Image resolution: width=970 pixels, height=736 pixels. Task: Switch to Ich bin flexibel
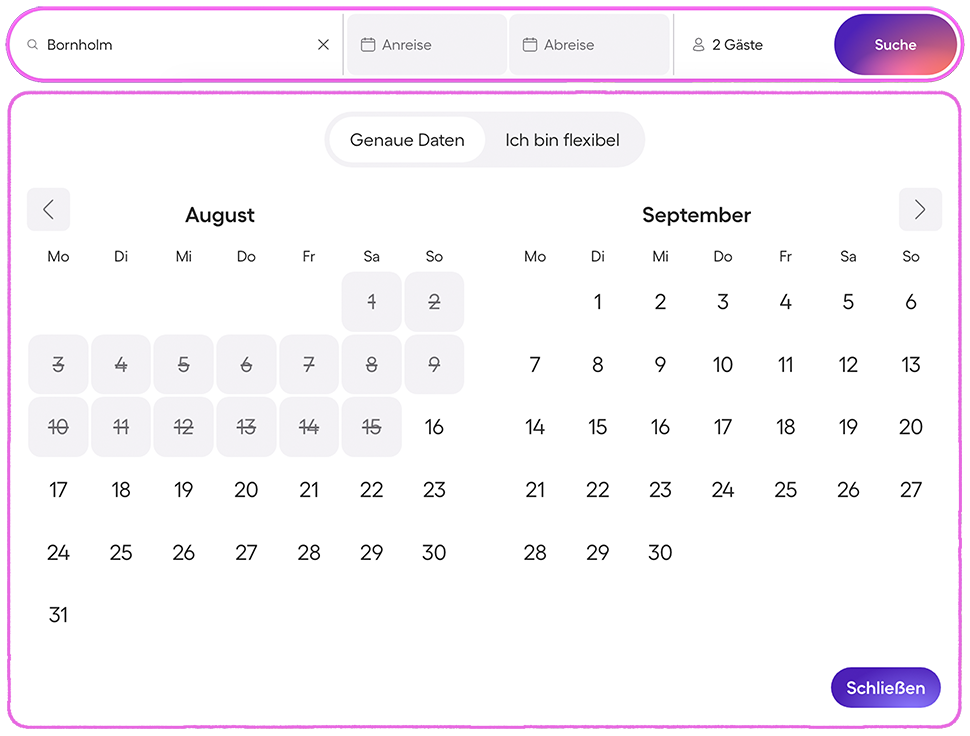pos(562,140)
